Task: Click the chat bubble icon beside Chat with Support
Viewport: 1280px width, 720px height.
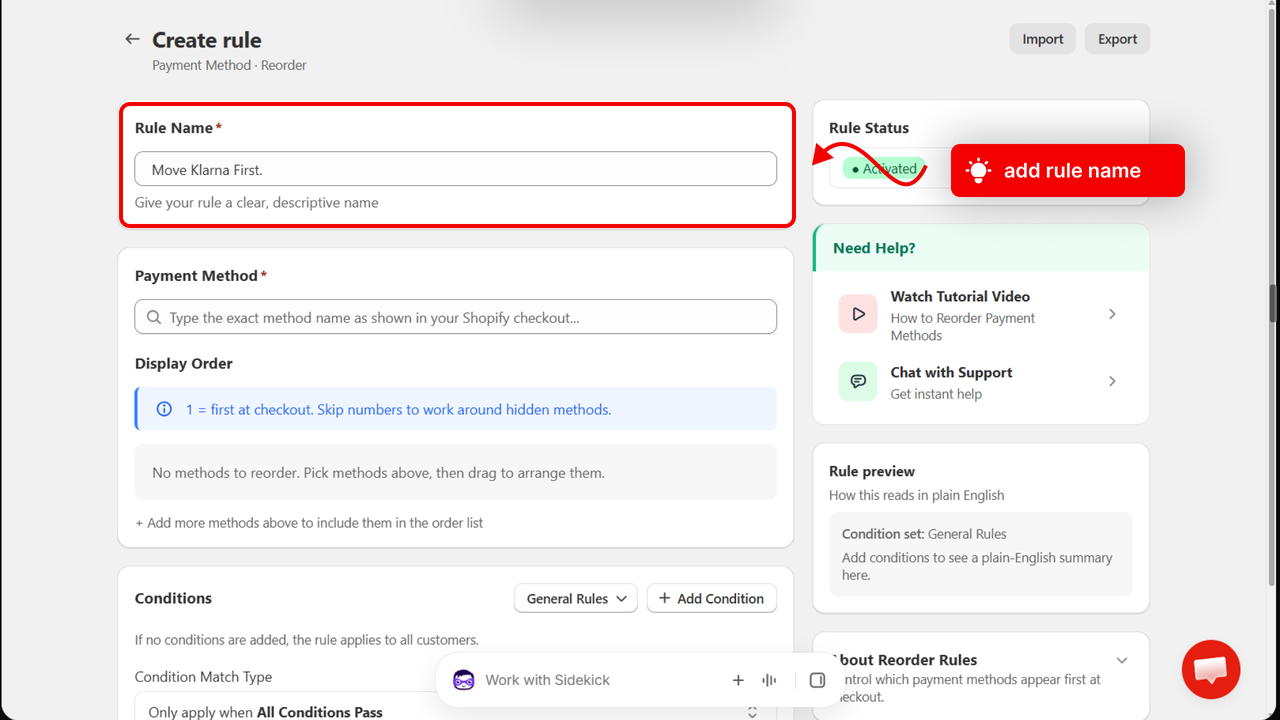Action: pyautogui.click(x=858, y=381)
